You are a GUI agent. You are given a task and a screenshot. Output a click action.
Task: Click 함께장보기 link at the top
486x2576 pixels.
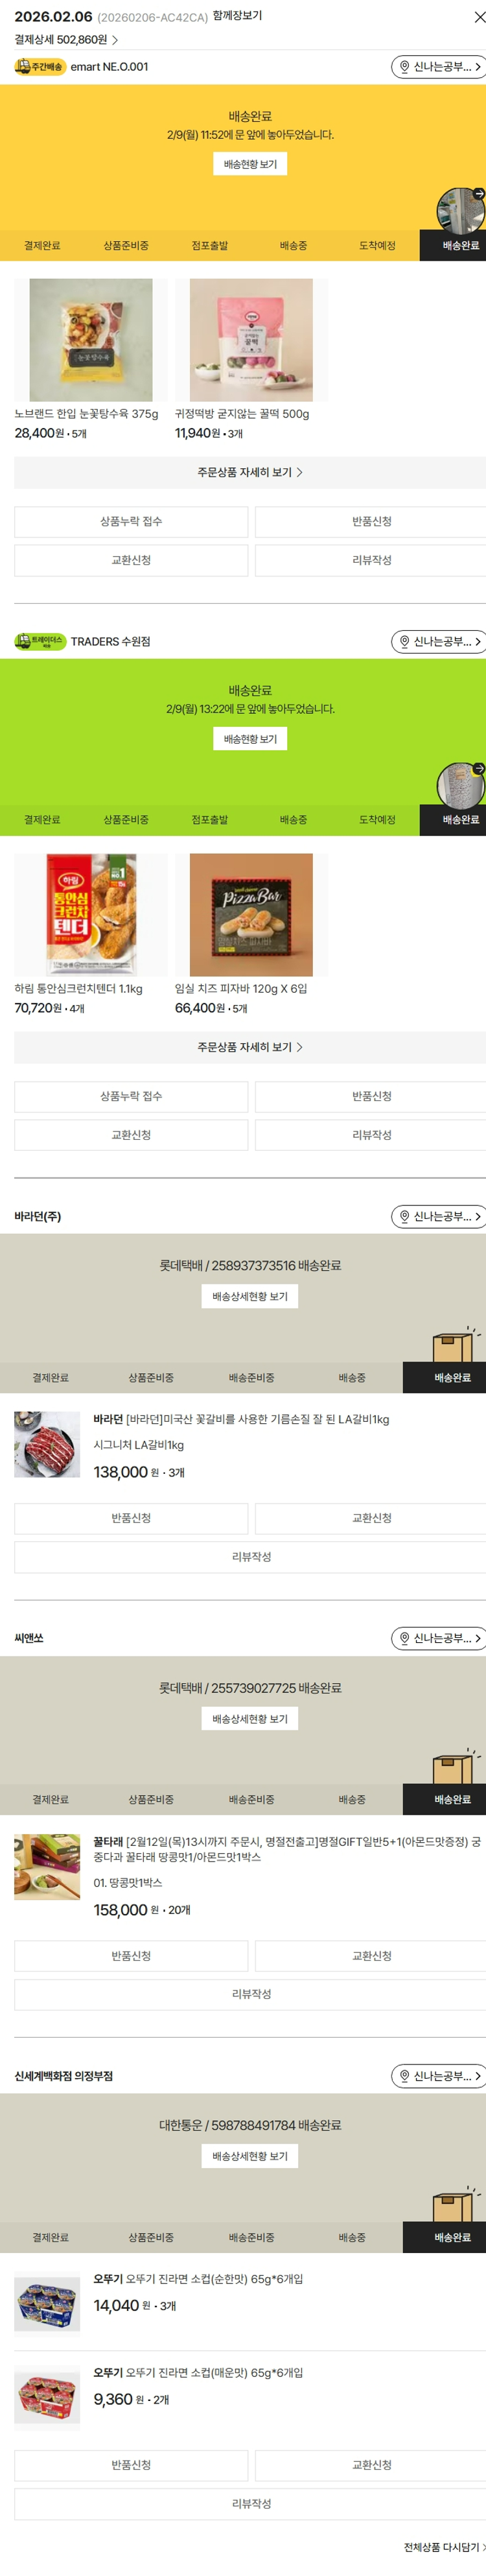(237, 16)
